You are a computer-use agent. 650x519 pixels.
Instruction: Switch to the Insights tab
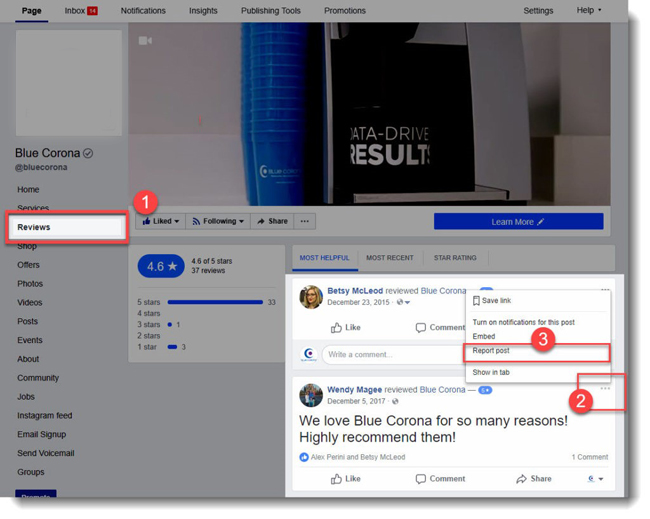(x=203, y=11)
